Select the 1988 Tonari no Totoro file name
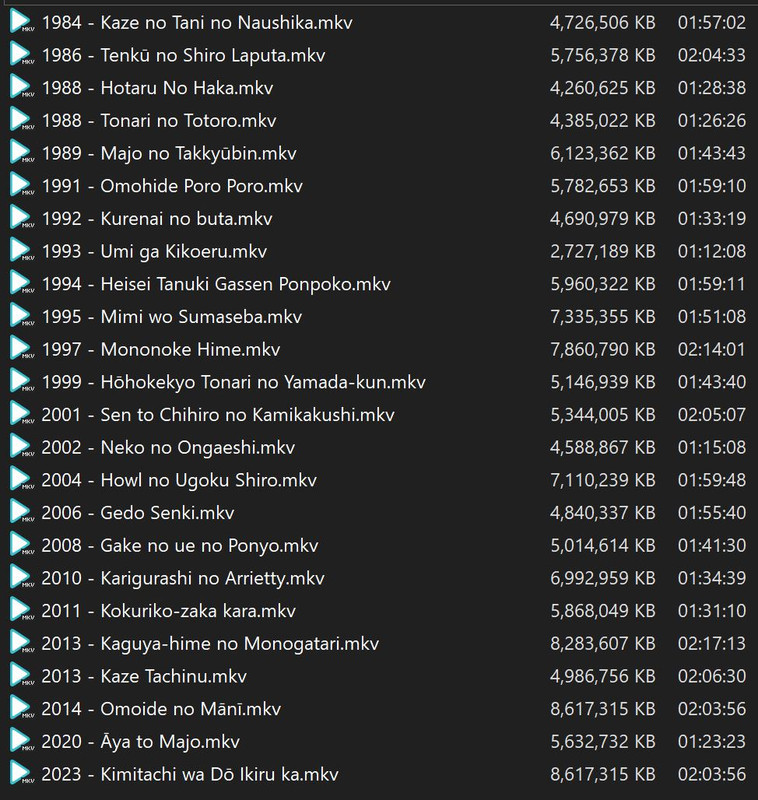This screenshot has height=800, width=758. coord(159,121)
